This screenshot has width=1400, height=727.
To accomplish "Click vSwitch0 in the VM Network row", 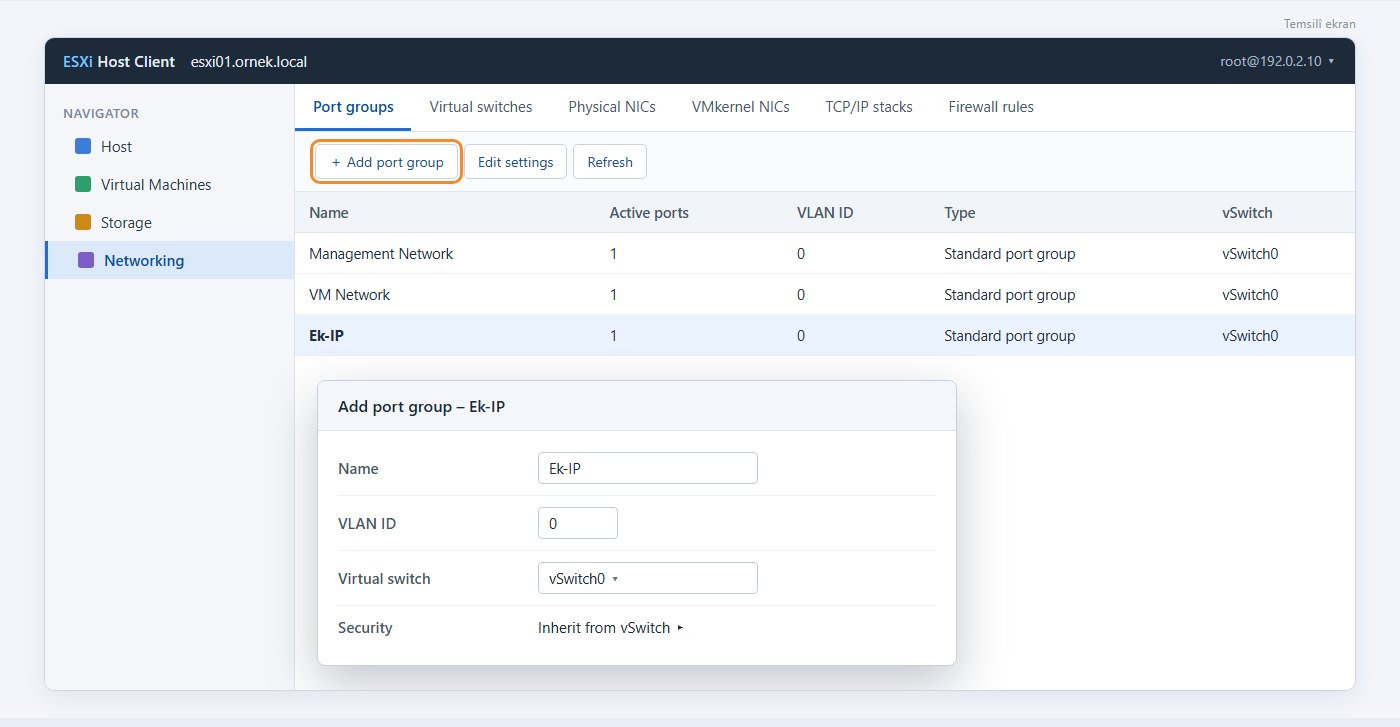I will click(1250, 295).
